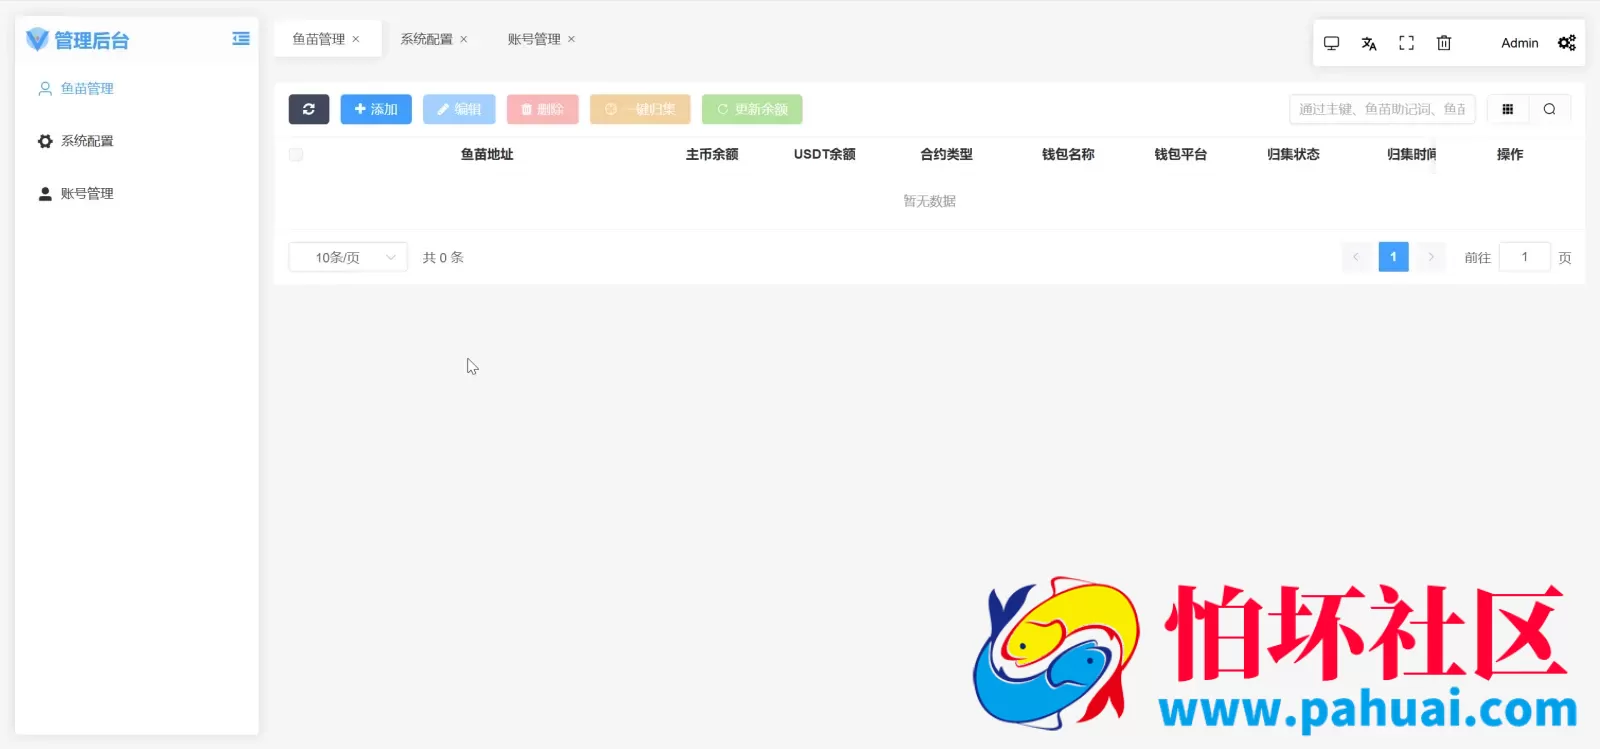This screenshot has height=749, width=1600.
Task: Refresh the table with the dark refresh button
Action: [x=309, y=109]
